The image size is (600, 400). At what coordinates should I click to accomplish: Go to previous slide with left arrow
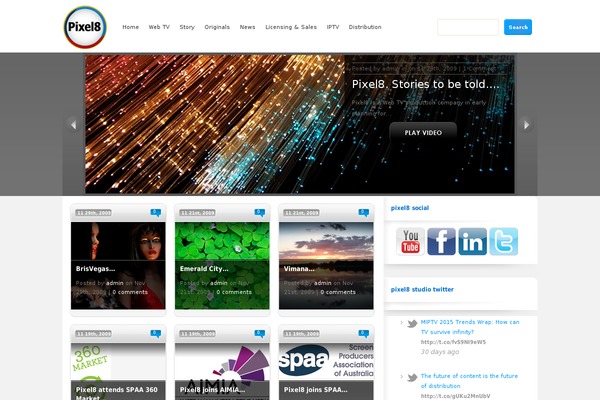click(x=73, y=124)
